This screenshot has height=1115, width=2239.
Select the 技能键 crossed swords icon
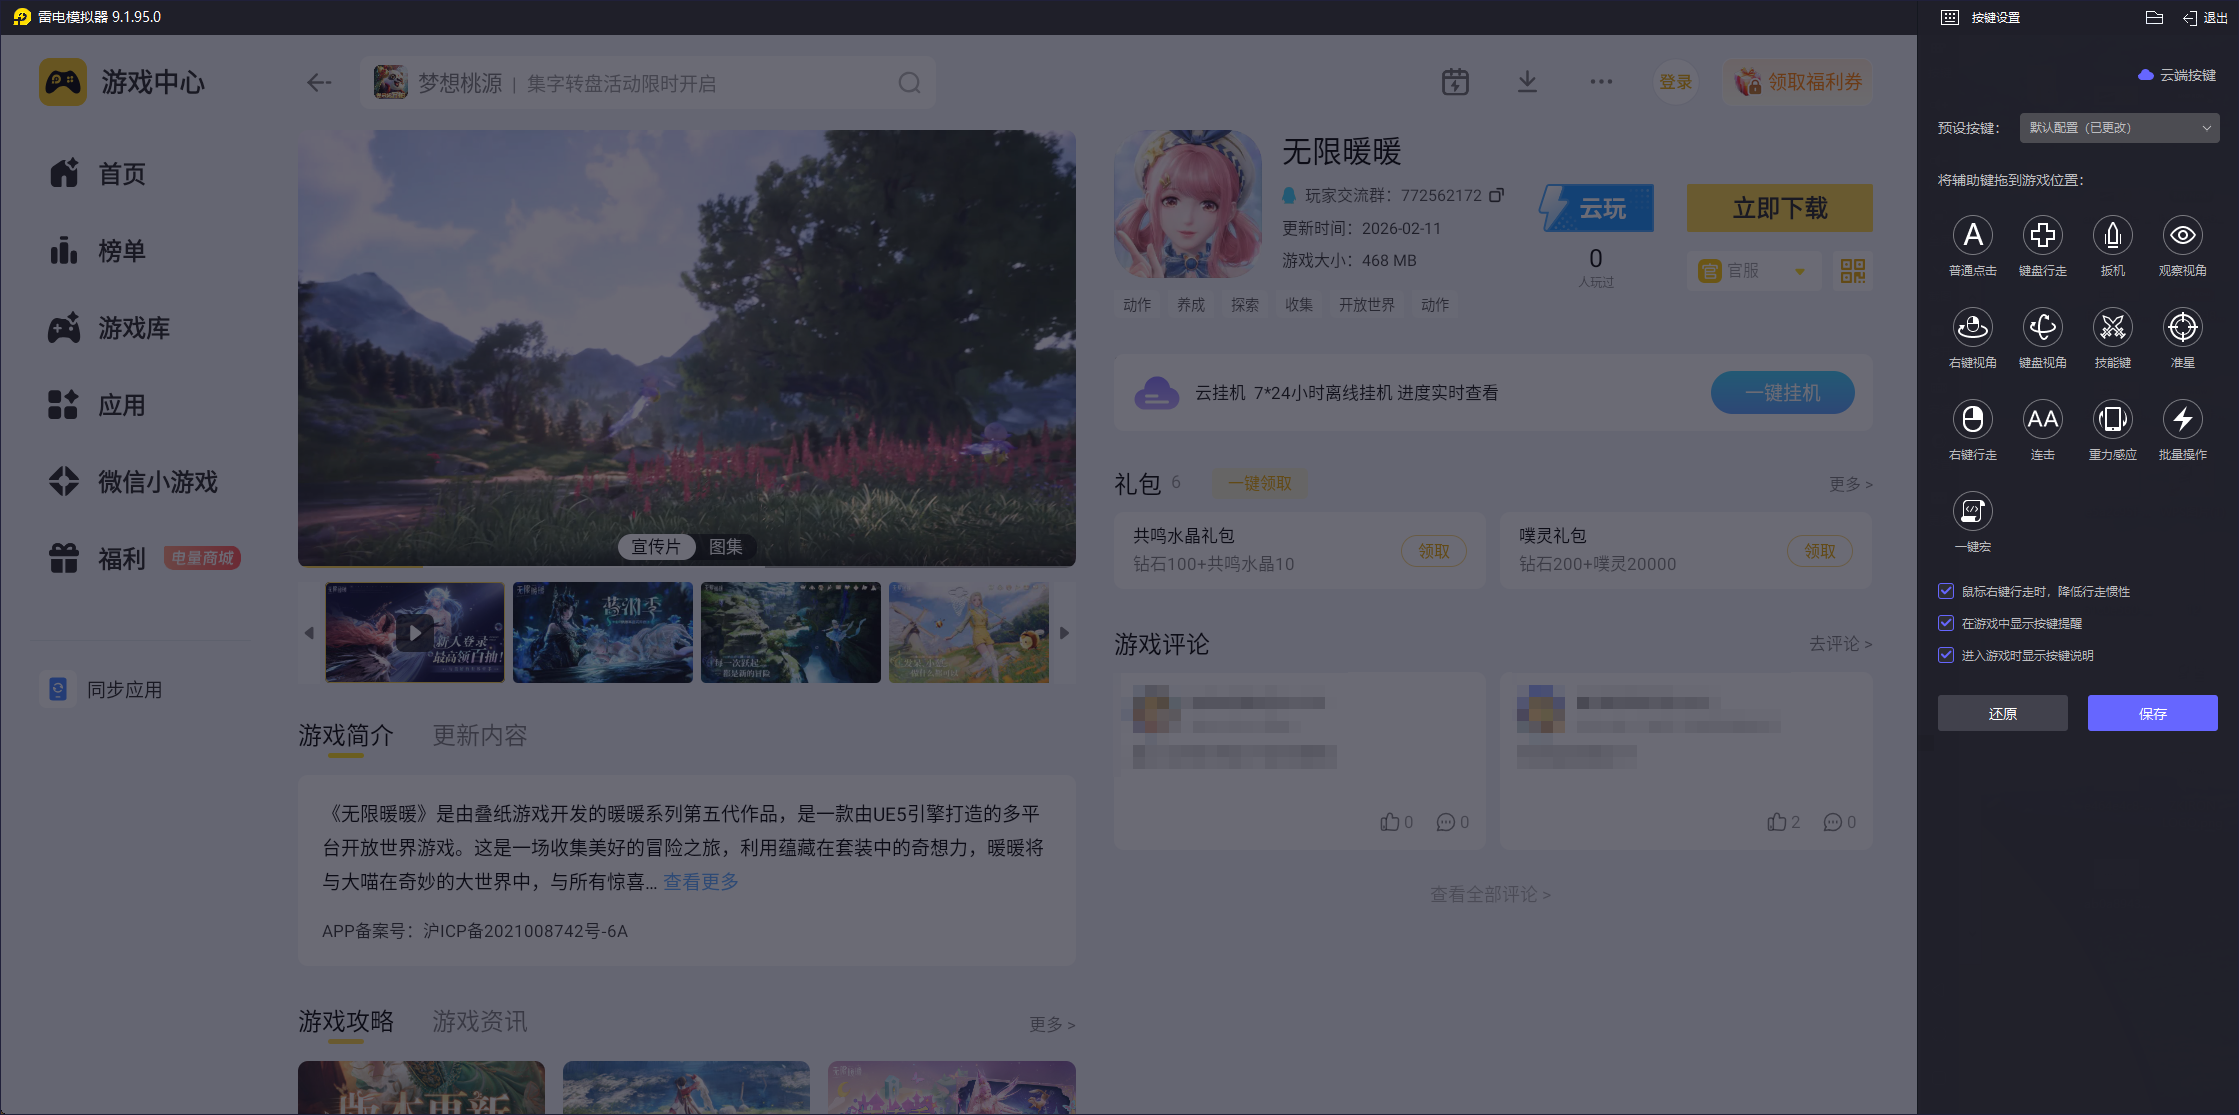pyautogui.click(x=2112, y=328)
